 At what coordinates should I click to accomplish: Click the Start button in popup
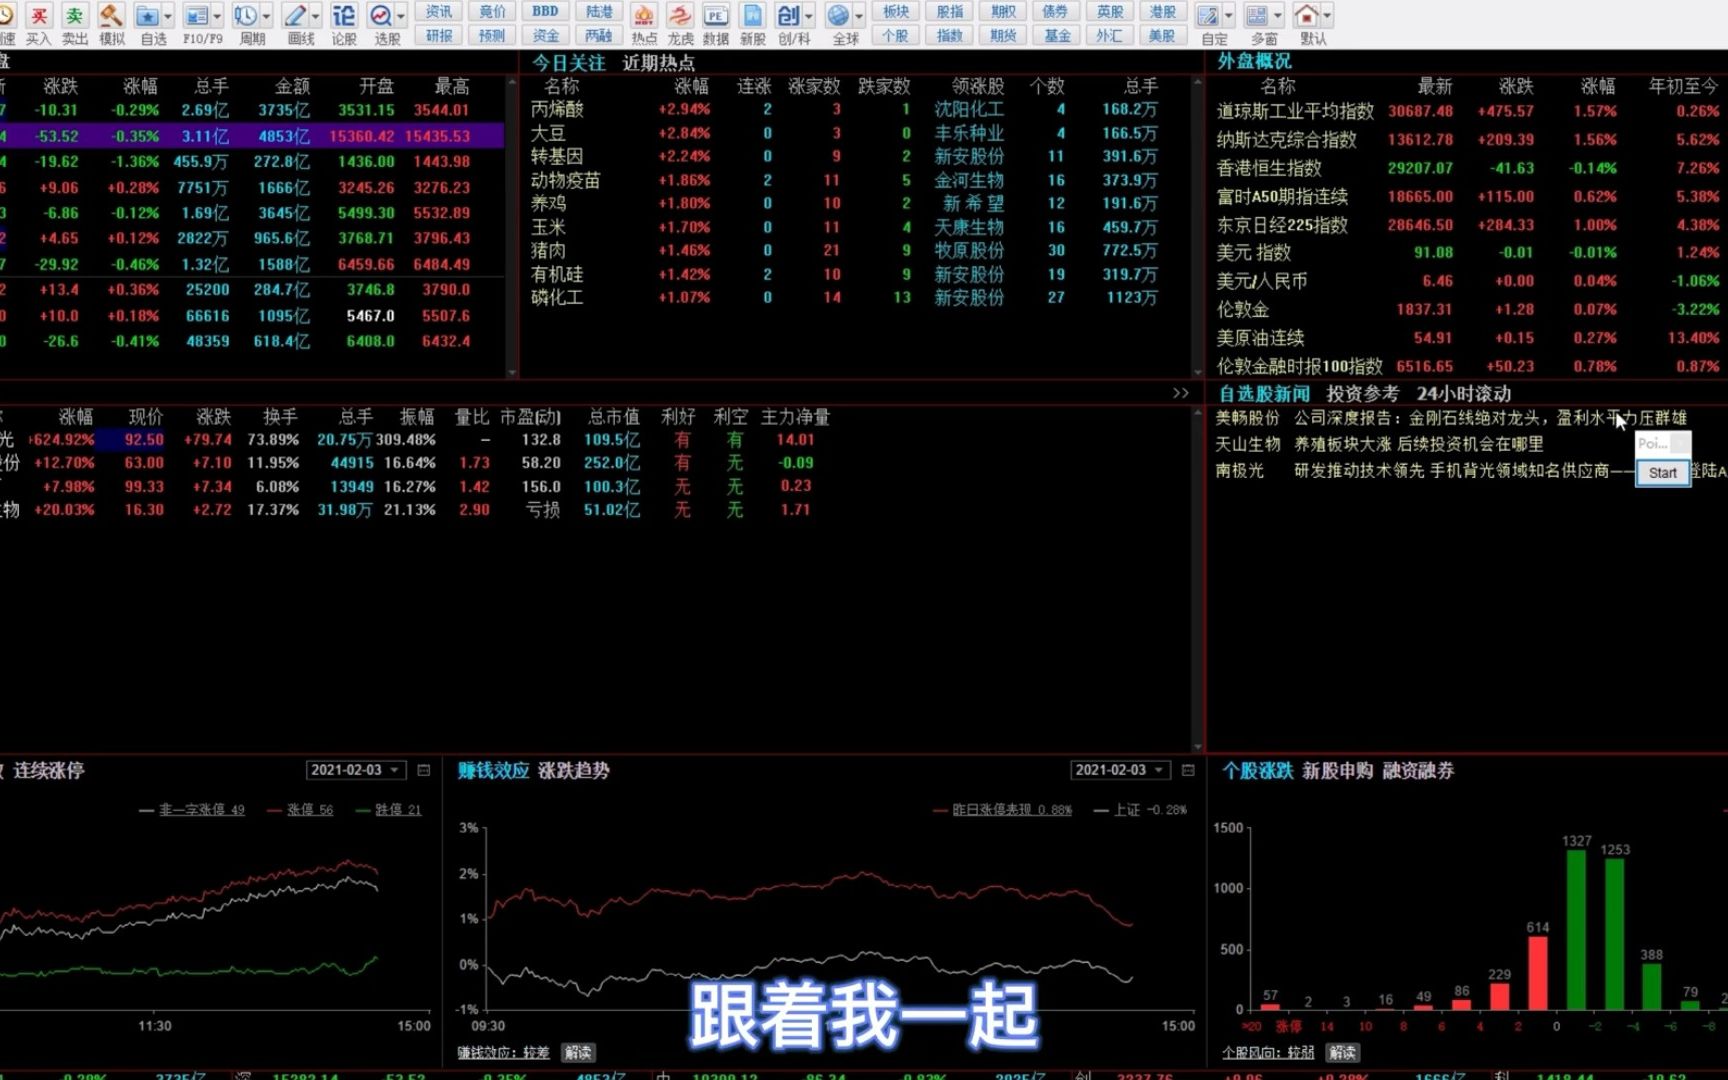pos(1662,473)
